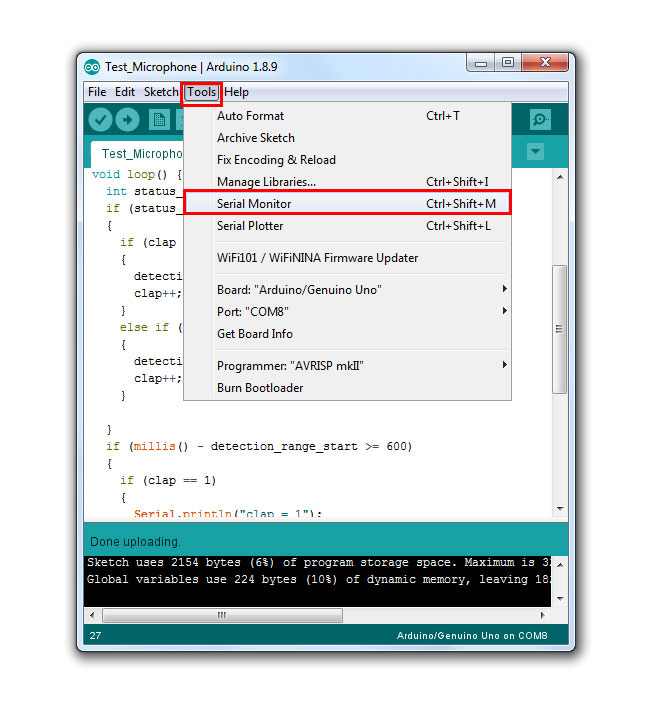The width and height of the screenshot is (652, 704).
Task: Choose Auto Format from the menu
Action: click(348, 116)
